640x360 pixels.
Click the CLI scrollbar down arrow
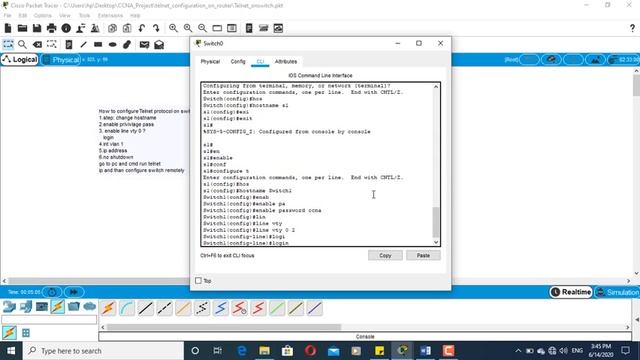point(436,242)
